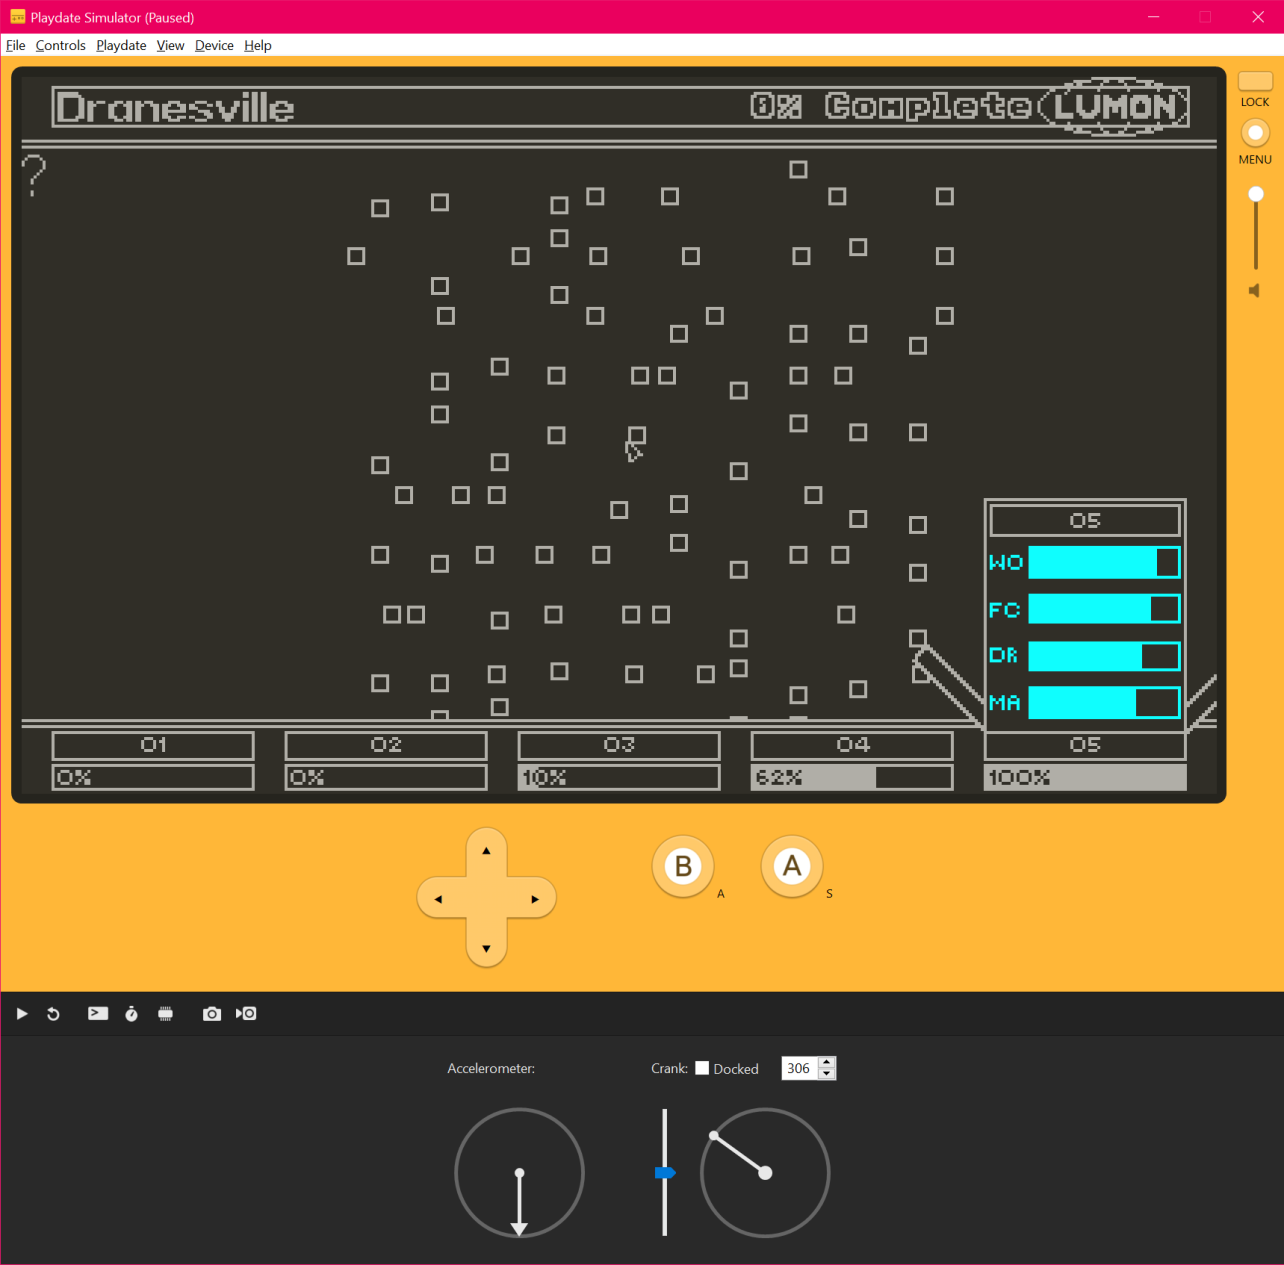The height and width of the screenshot is (1265, 1284).
Task: Click the speaker volume icon
Action: point(1254,290)
